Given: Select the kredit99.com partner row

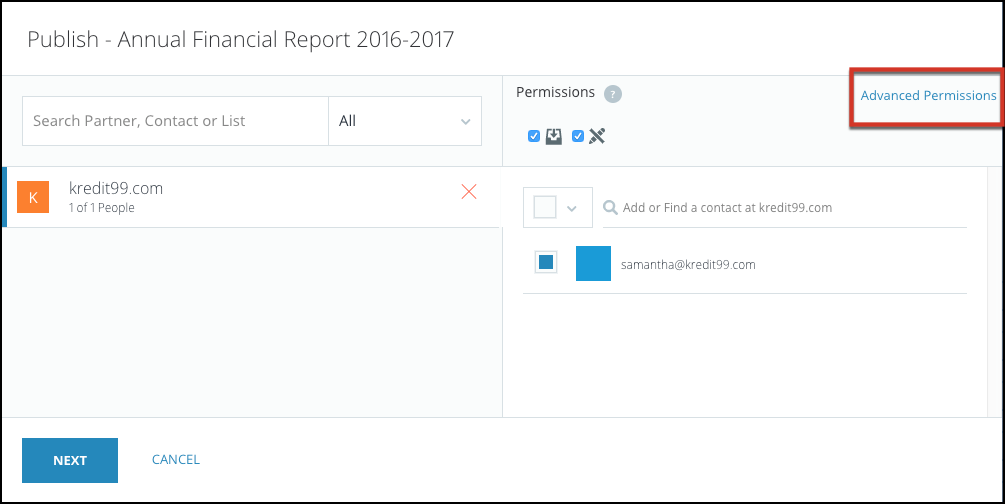Looking at the screenshot, I should [251, 197].
